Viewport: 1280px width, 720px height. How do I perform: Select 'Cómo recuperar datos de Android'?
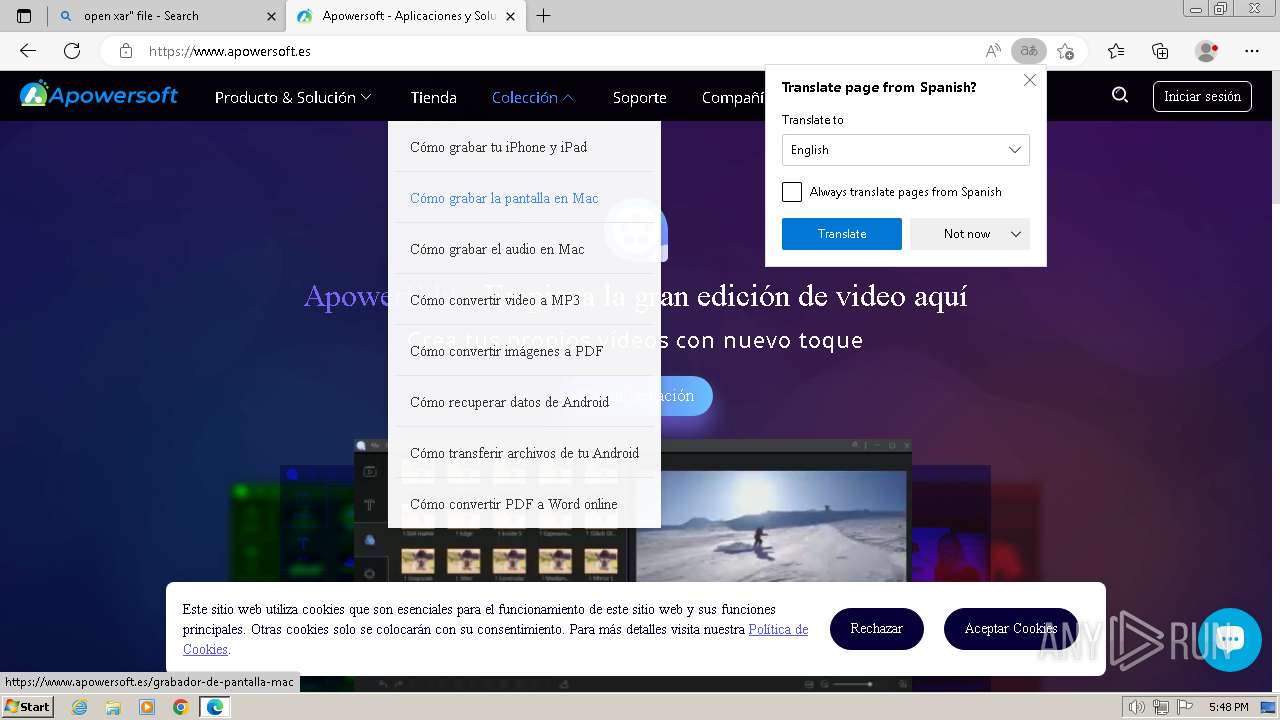tap(524, 402)
